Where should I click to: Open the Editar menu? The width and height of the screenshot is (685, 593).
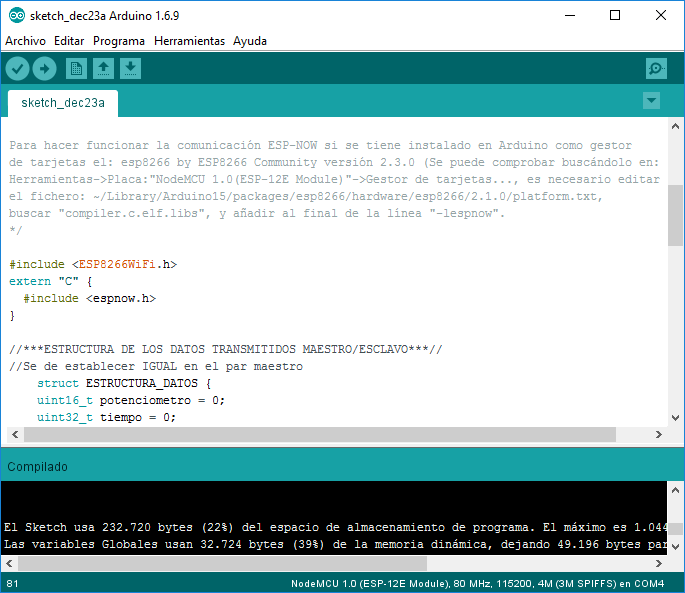69,41
